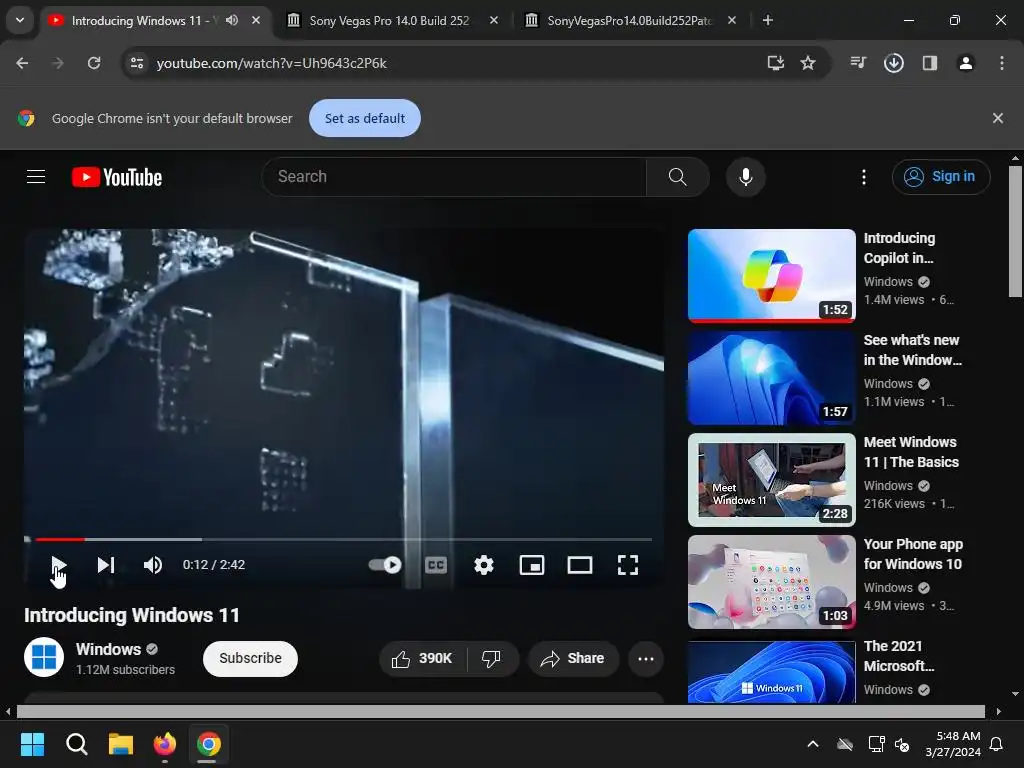Image resolution: width=1024 pixels, height=768 pixels.
Task: Subscribe to the Windows channel
Action: pos(250,658)
